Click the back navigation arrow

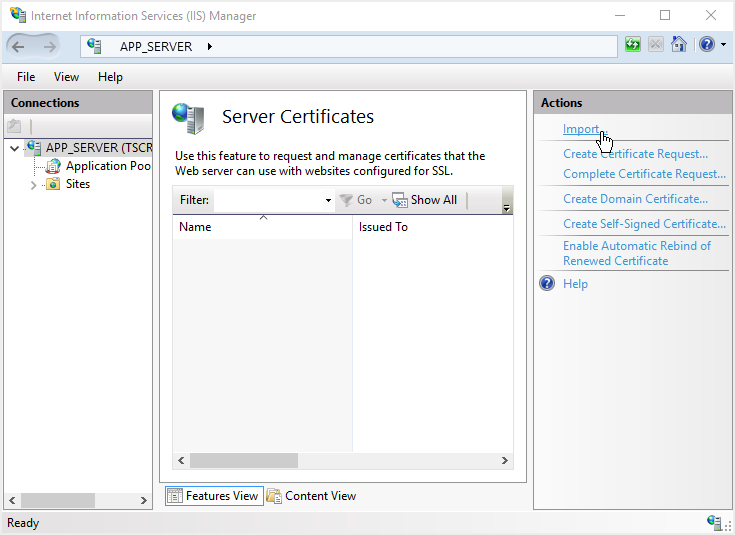pyautogui.click(x=18, y=46)
